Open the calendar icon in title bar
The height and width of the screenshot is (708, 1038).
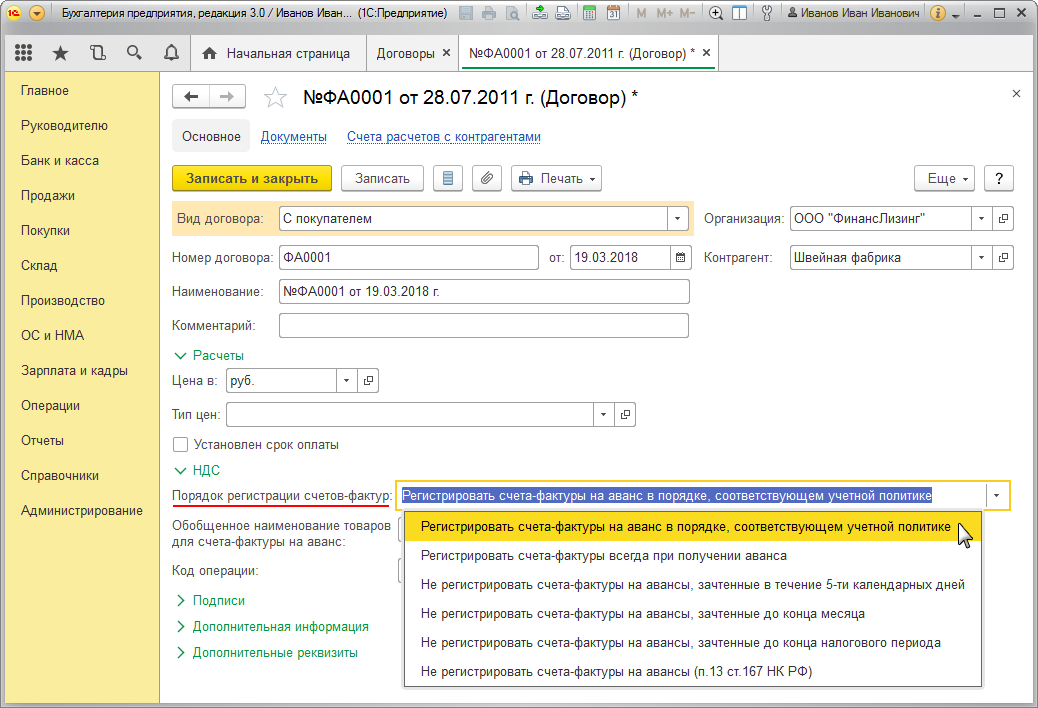pos(614,13)
